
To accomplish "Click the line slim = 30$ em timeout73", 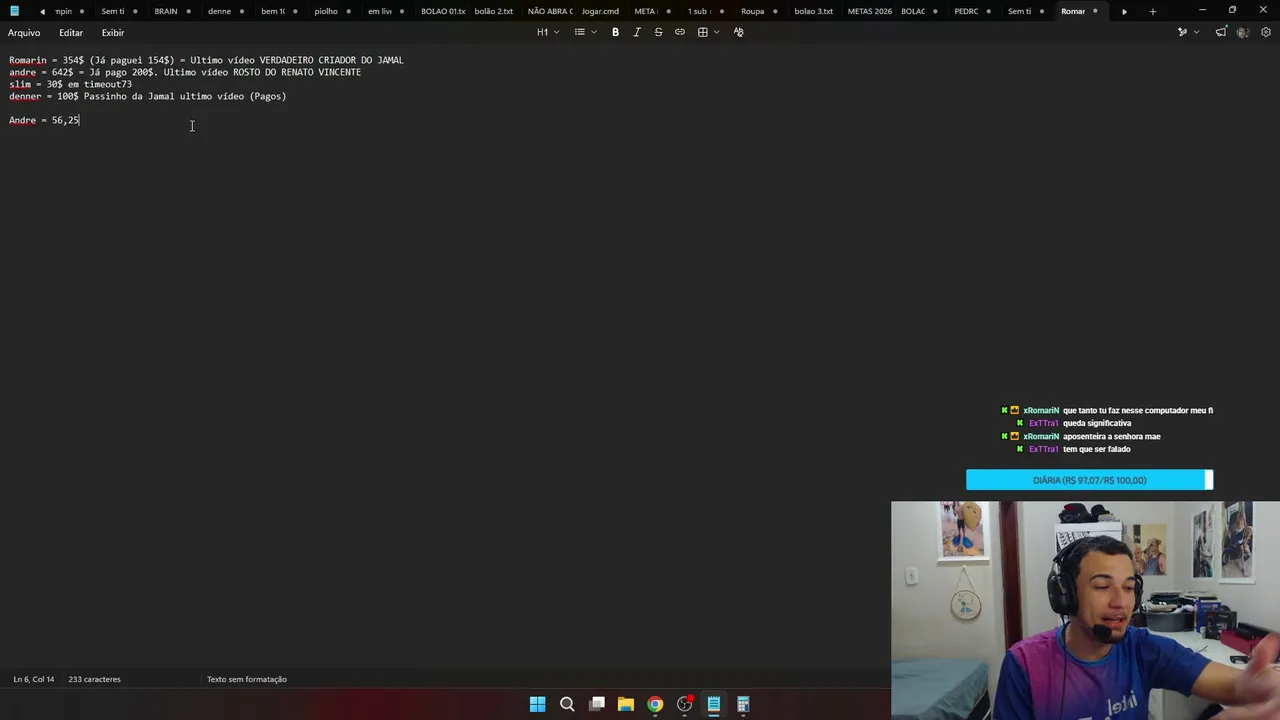I will point(70,84).
